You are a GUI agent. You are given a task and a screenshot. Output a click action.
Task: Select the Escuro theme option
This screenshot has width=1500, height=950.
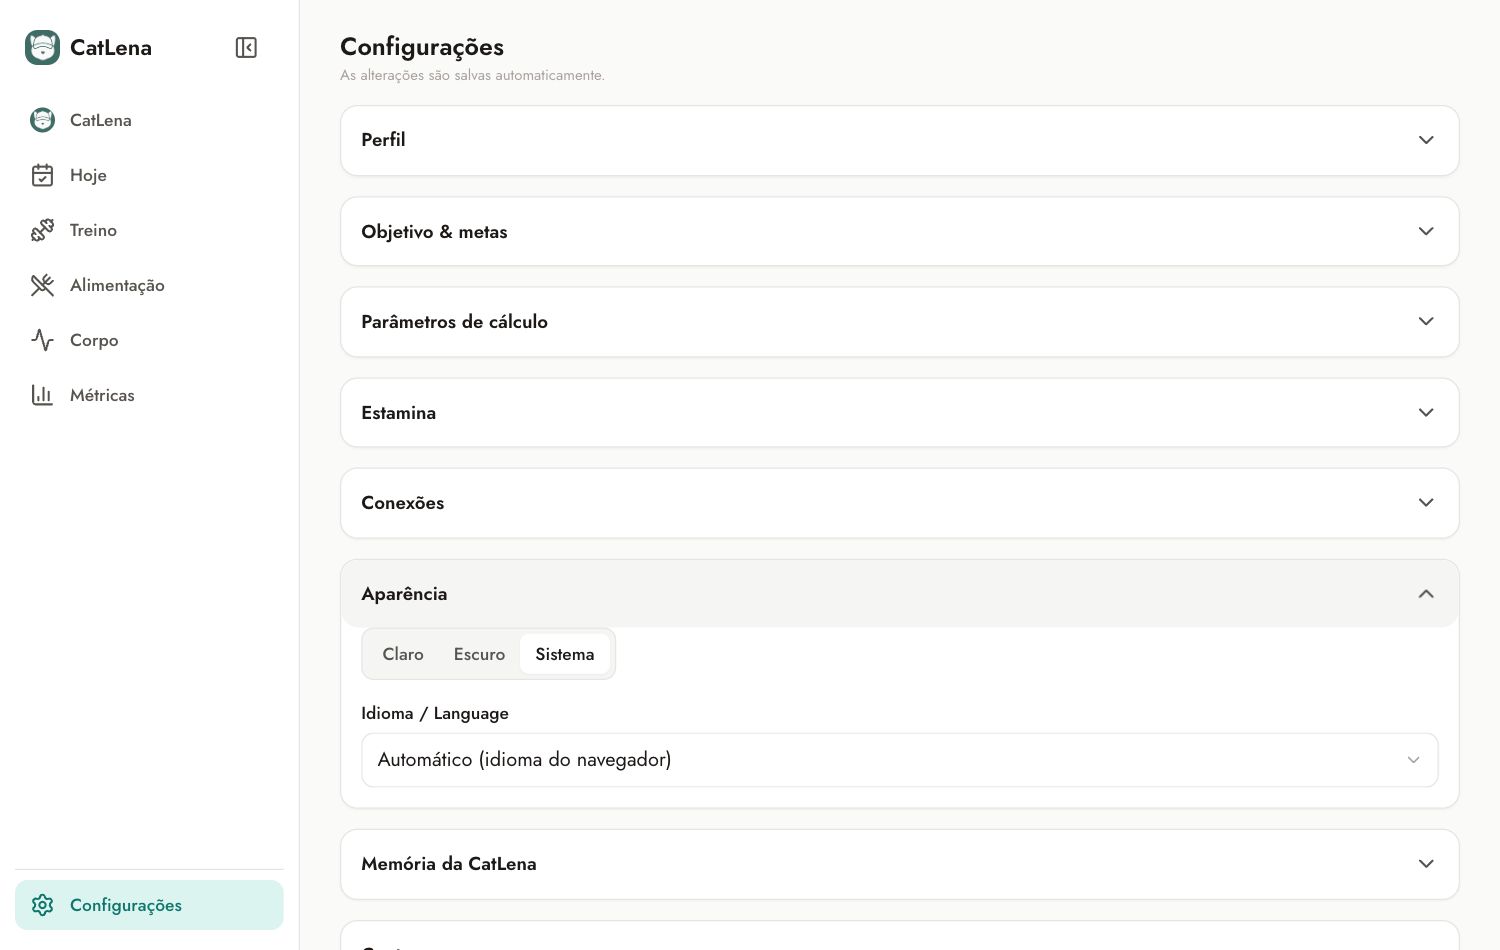(x=479, y=654)
